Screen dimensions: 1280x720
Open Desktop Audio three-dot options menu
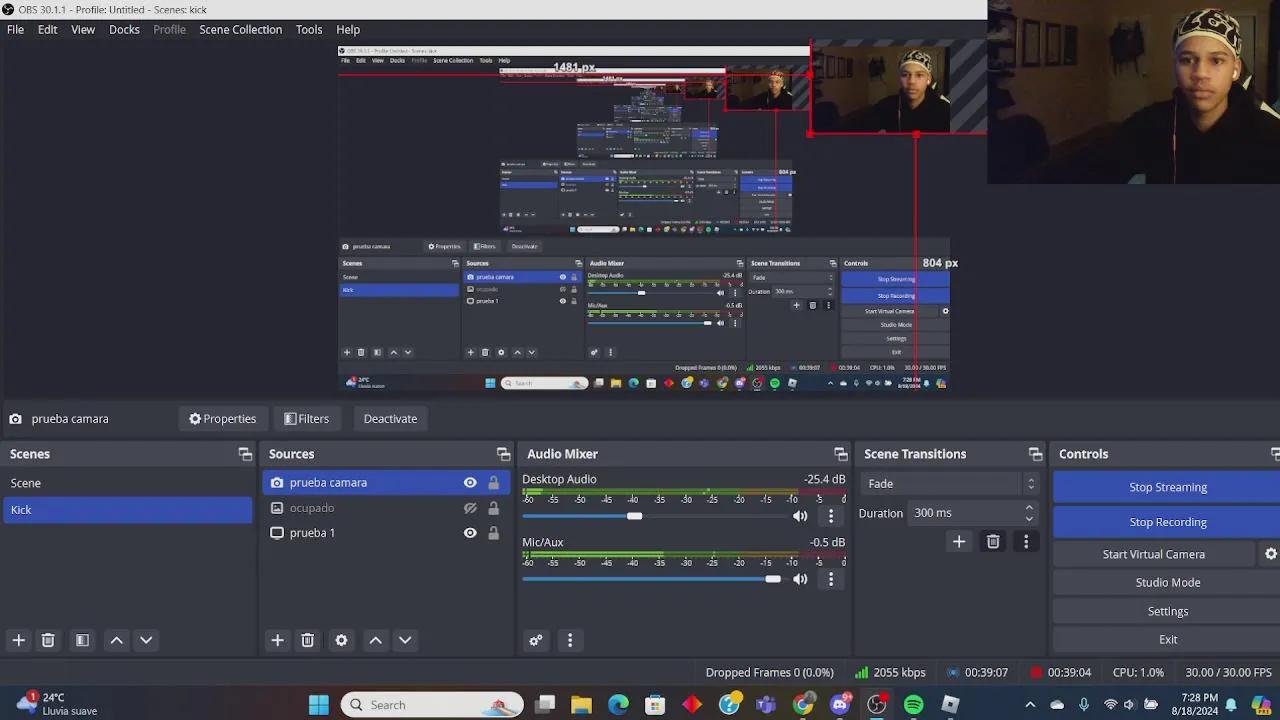point(830,516)
